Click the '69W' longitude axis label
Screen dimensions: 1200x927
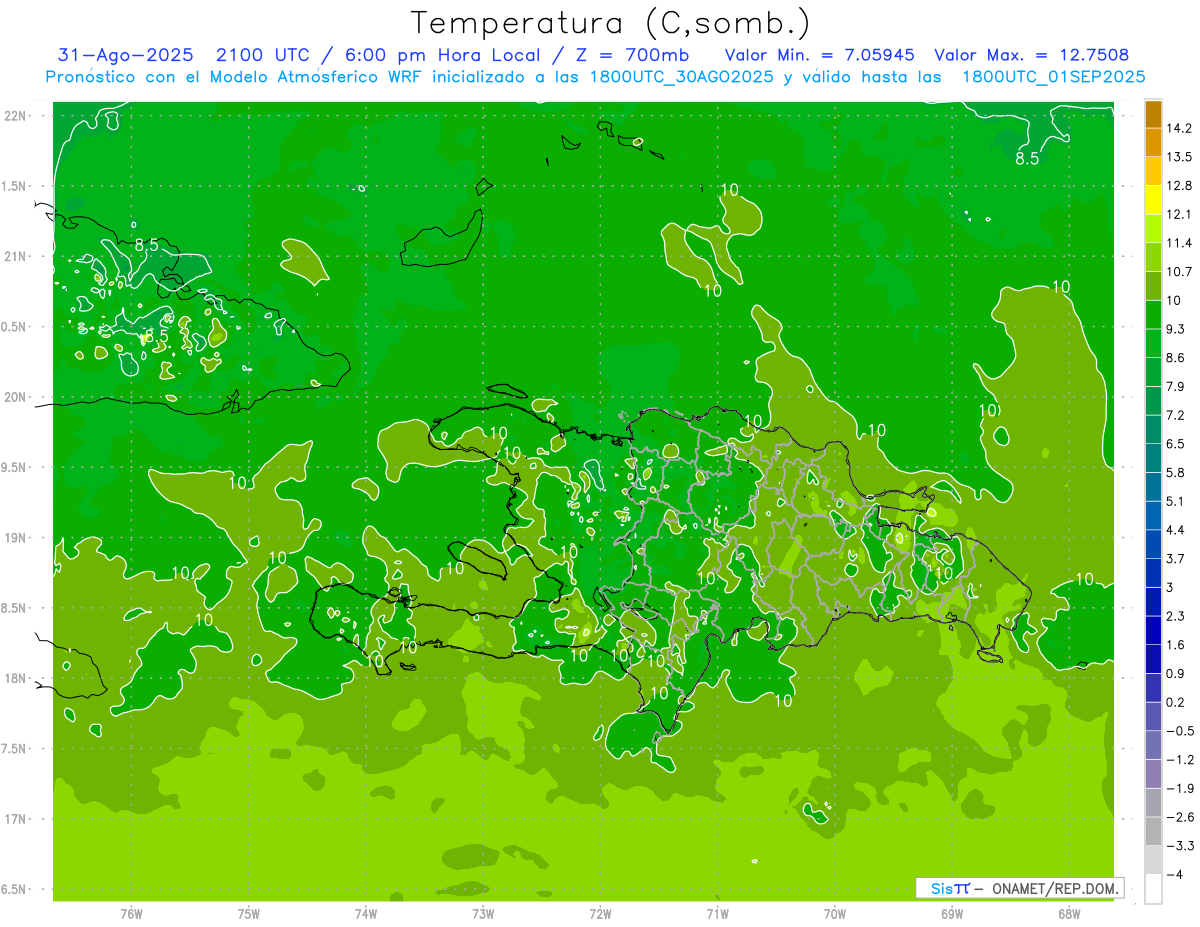pos(951,914)
